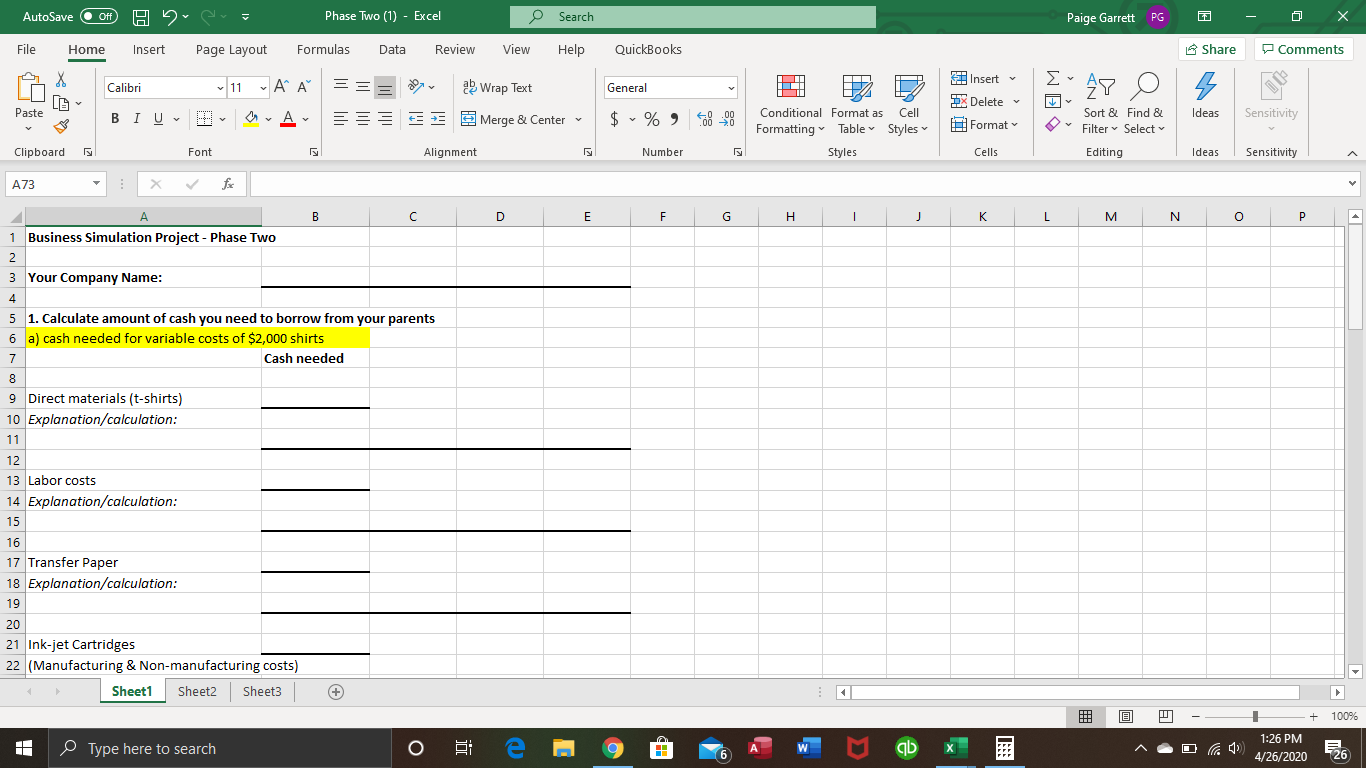Toggle AutoSave switch

[x=100, y=17]
